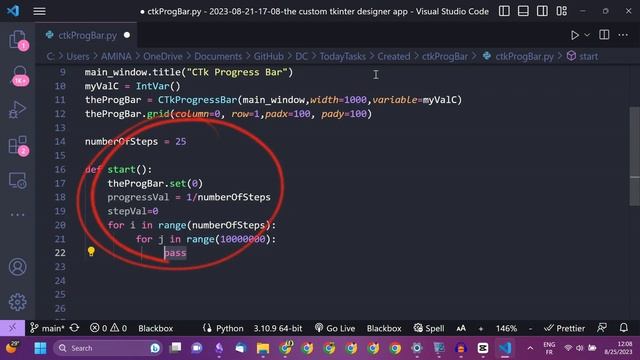Open File Explorer from the taskbar

coord(263,348)
